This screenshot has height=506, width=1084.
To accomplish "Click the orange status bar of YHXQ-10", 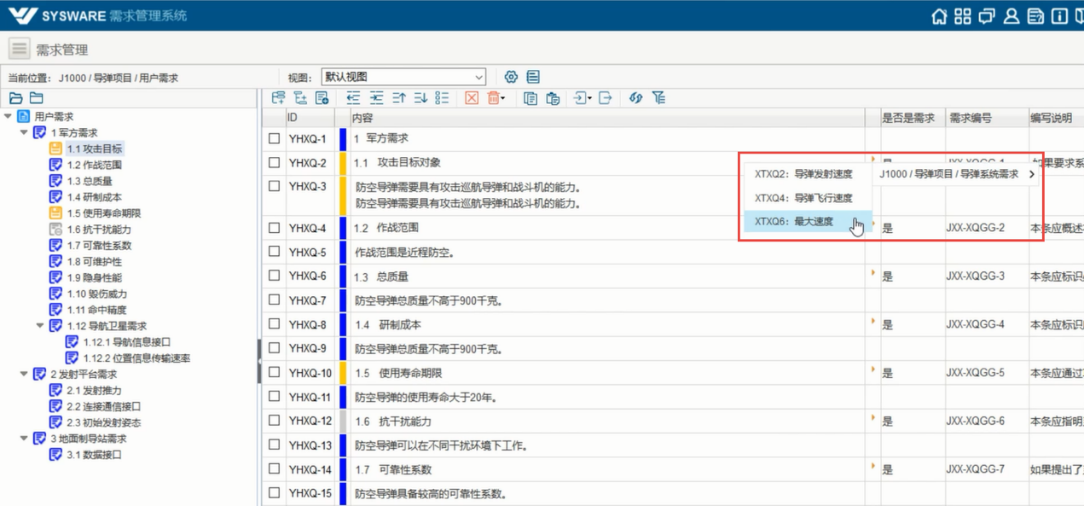I will (x=343, y=373).
